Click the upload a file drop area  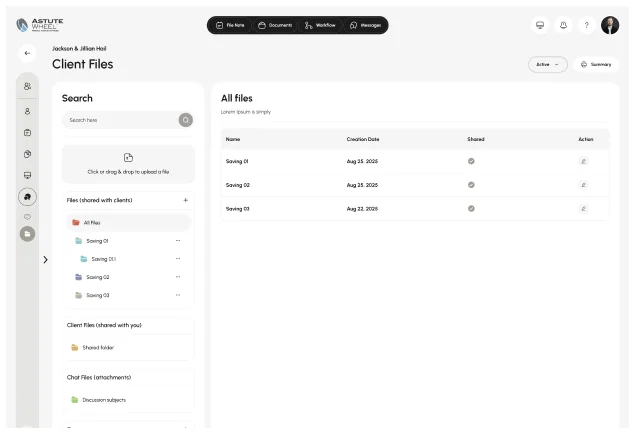[x=128, y=164]
